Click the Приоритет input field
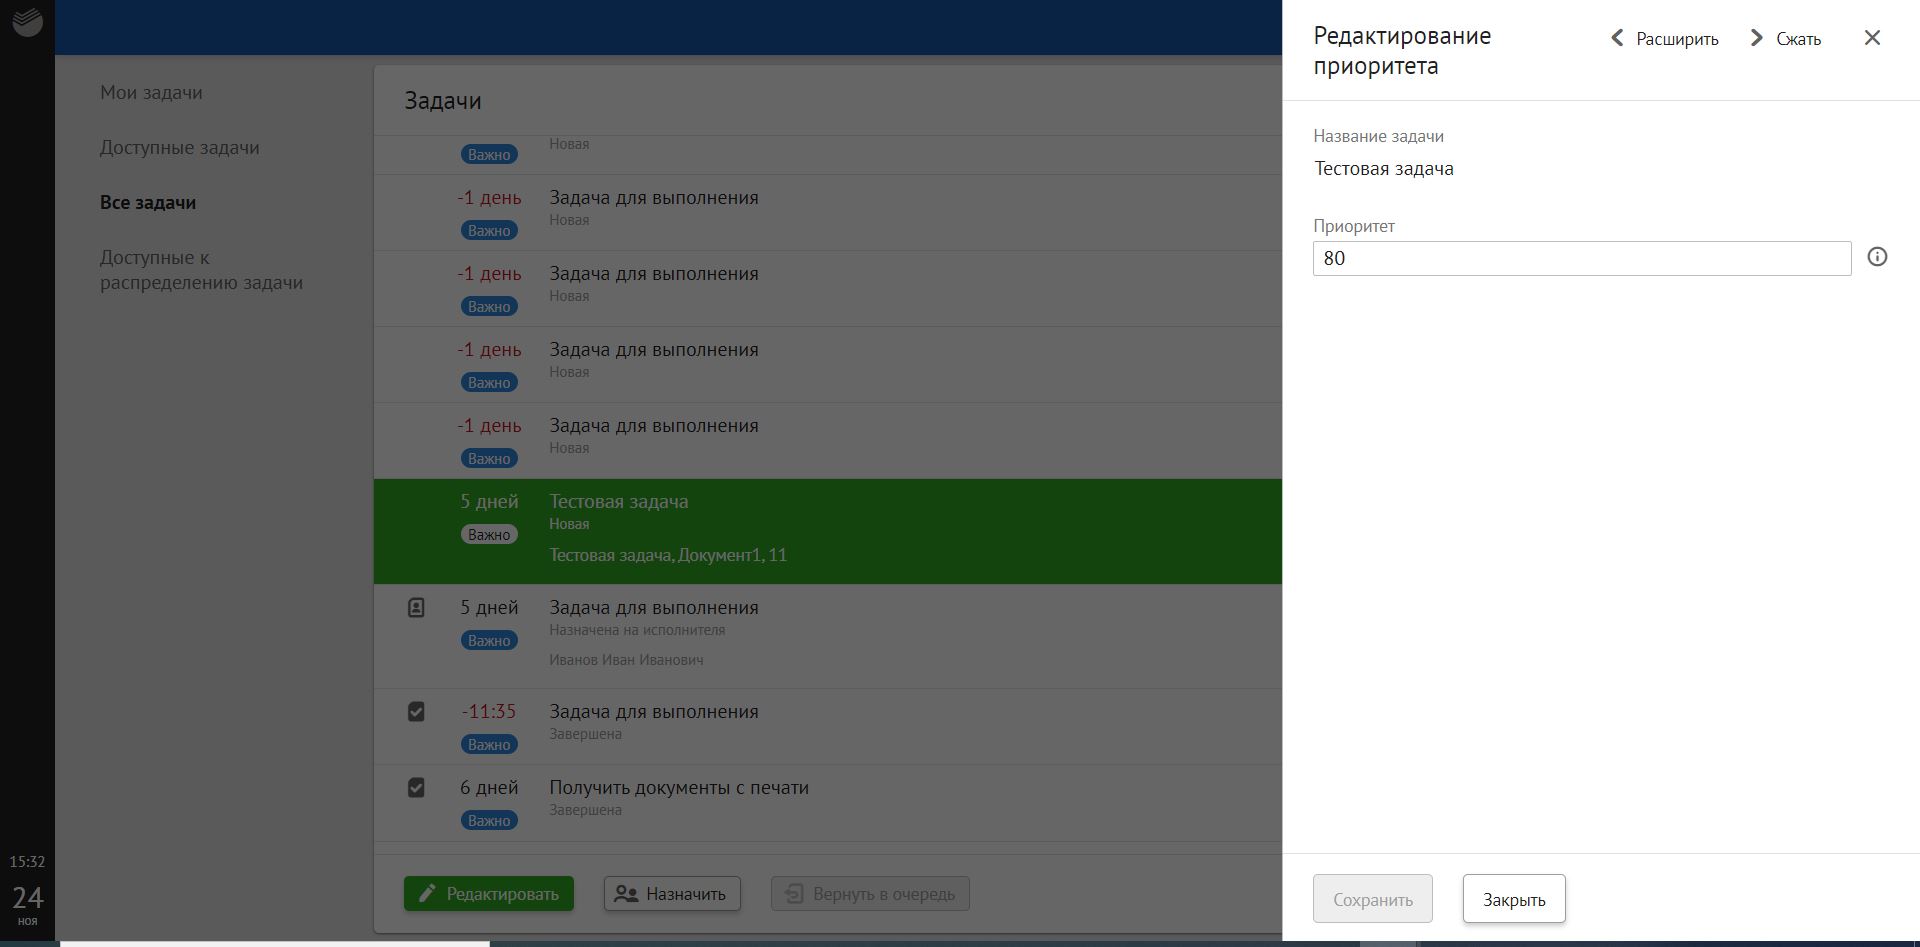1920x947 pixels. [x=1581, y=258]
